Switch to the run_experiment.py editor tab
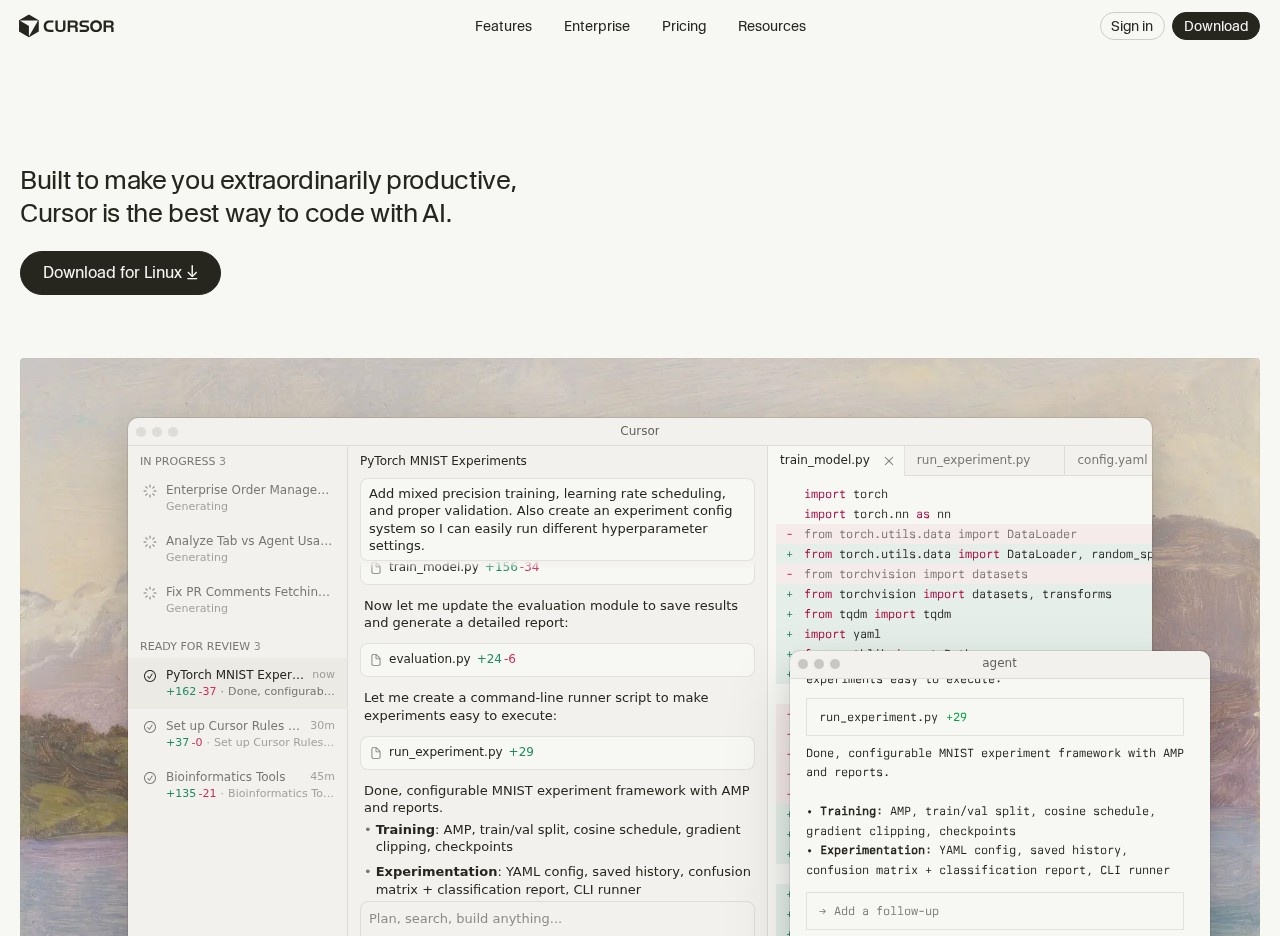The width and height of the screenshot is (1280, 936). click(973, 460)
